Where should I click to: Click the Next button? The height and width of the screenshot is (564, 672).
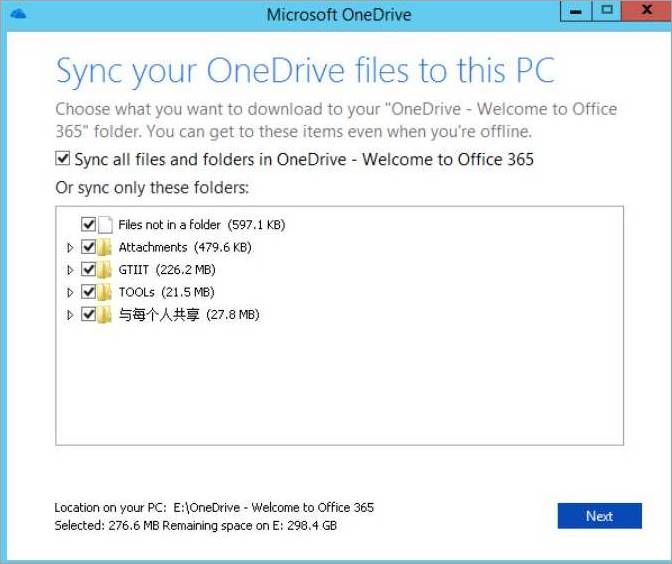[600, 516]
